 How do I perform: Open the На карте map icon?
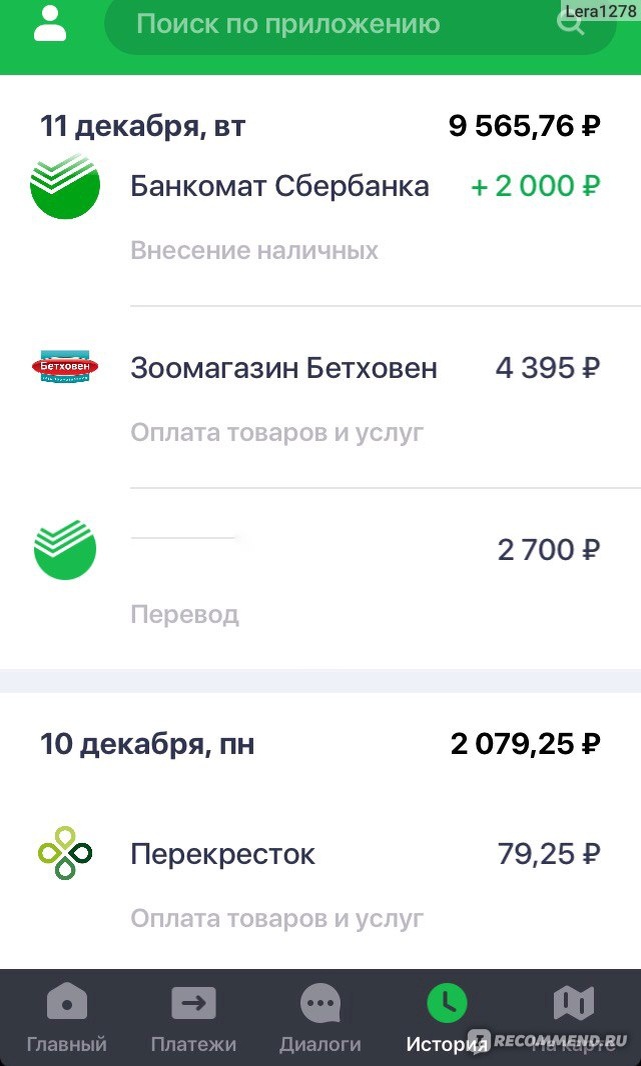click(x=574, y=1002)
